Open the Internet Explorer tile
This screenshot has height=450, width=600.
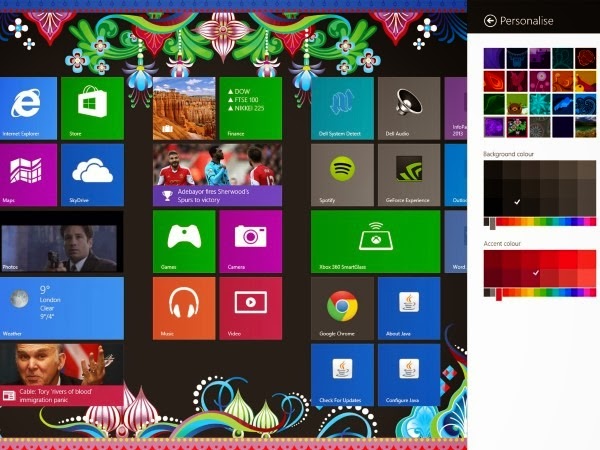click(28, 108)
